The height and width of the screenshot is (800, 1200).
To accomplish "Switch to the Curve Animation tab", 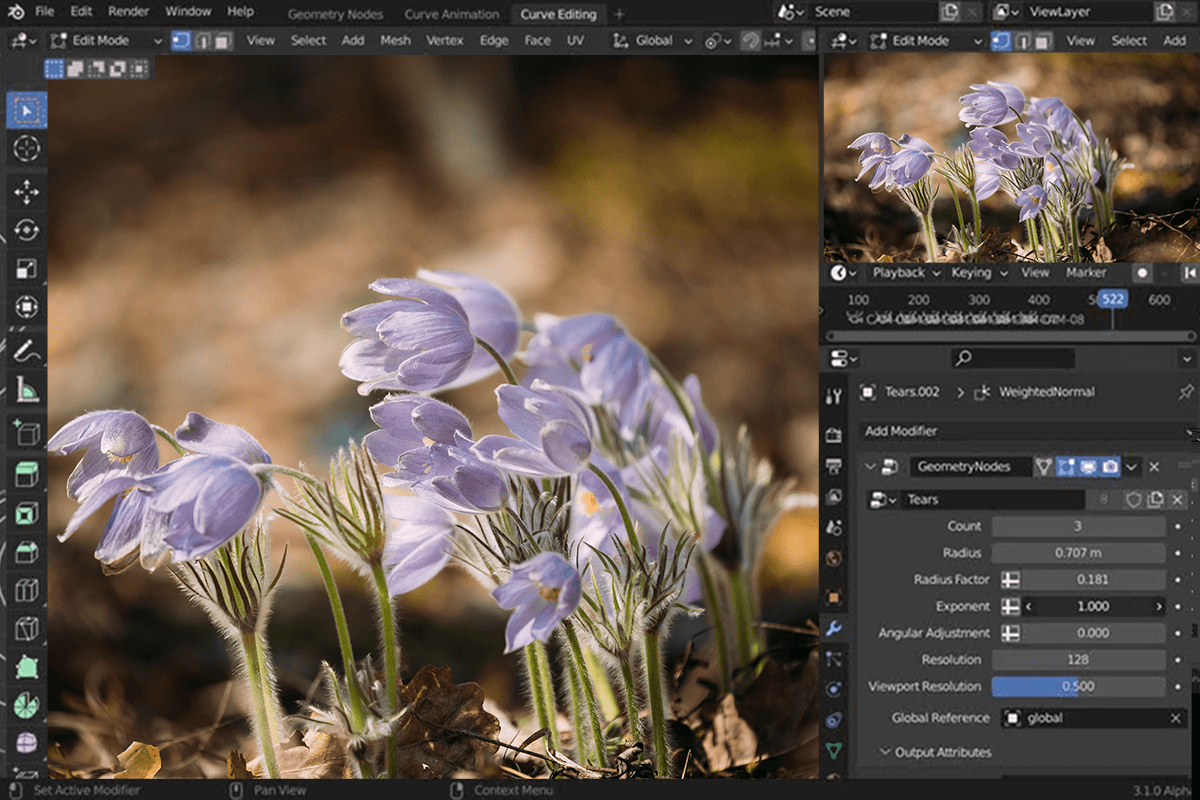I will pyautogui.click(x=452, y=13).
